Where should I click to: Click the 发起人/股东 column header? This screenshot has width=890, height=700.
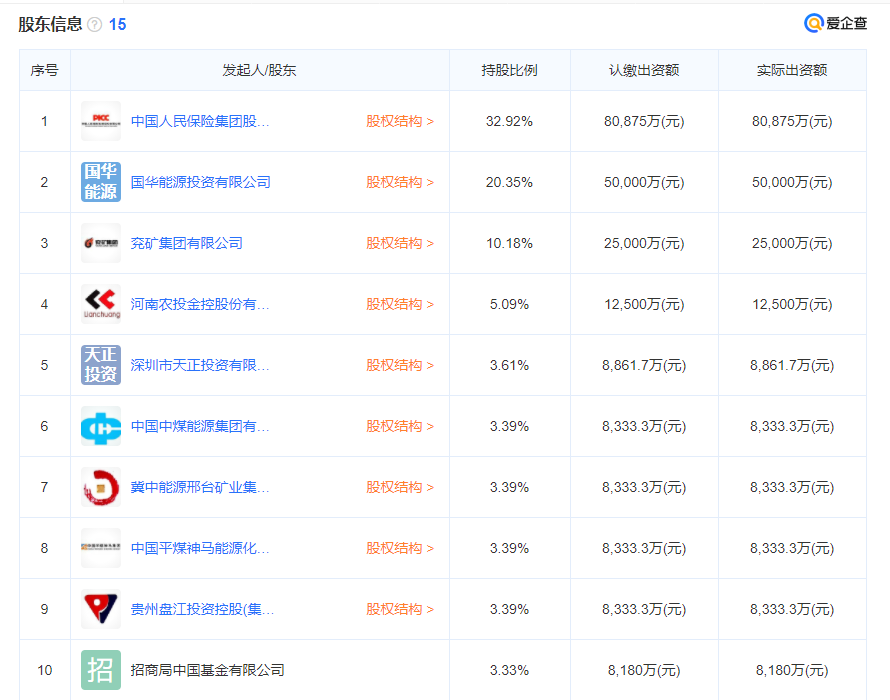tap(259, 70)
